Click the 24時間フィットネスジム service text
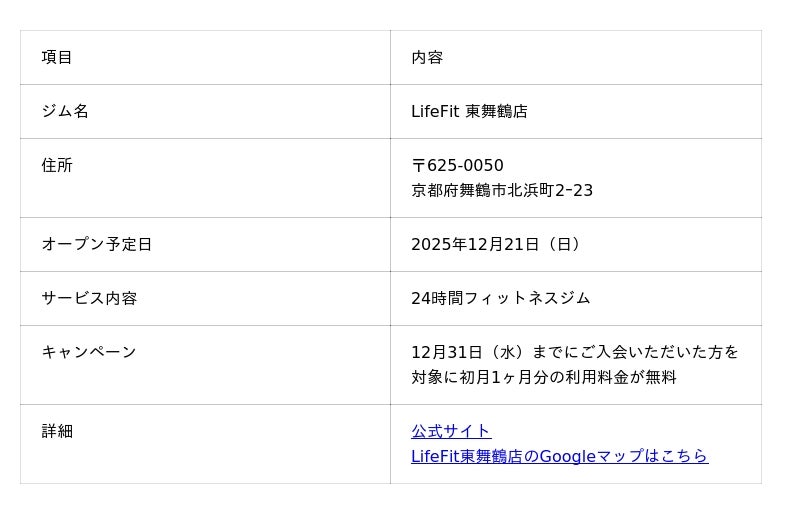The width and height of the screenshot is (800, 514). (x=500, y=298)
